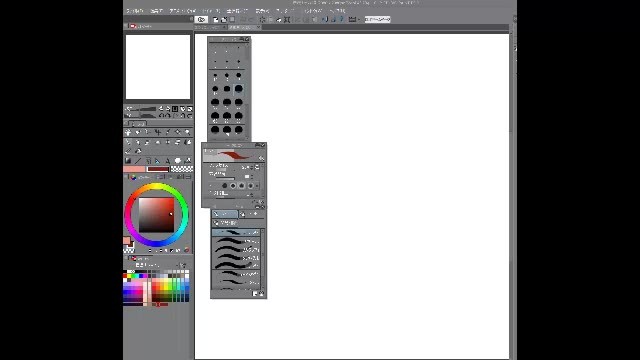Click the blue question-mark help icon
Image resolution: width=640 pixels, height=360 pixels.
click(x=342, y=20)
